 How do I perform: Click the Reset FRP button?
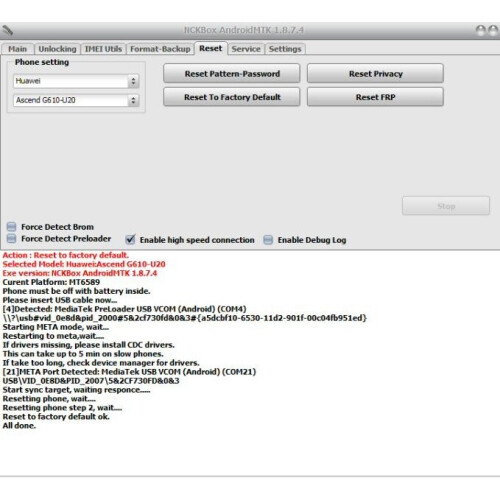coord(375,97)
